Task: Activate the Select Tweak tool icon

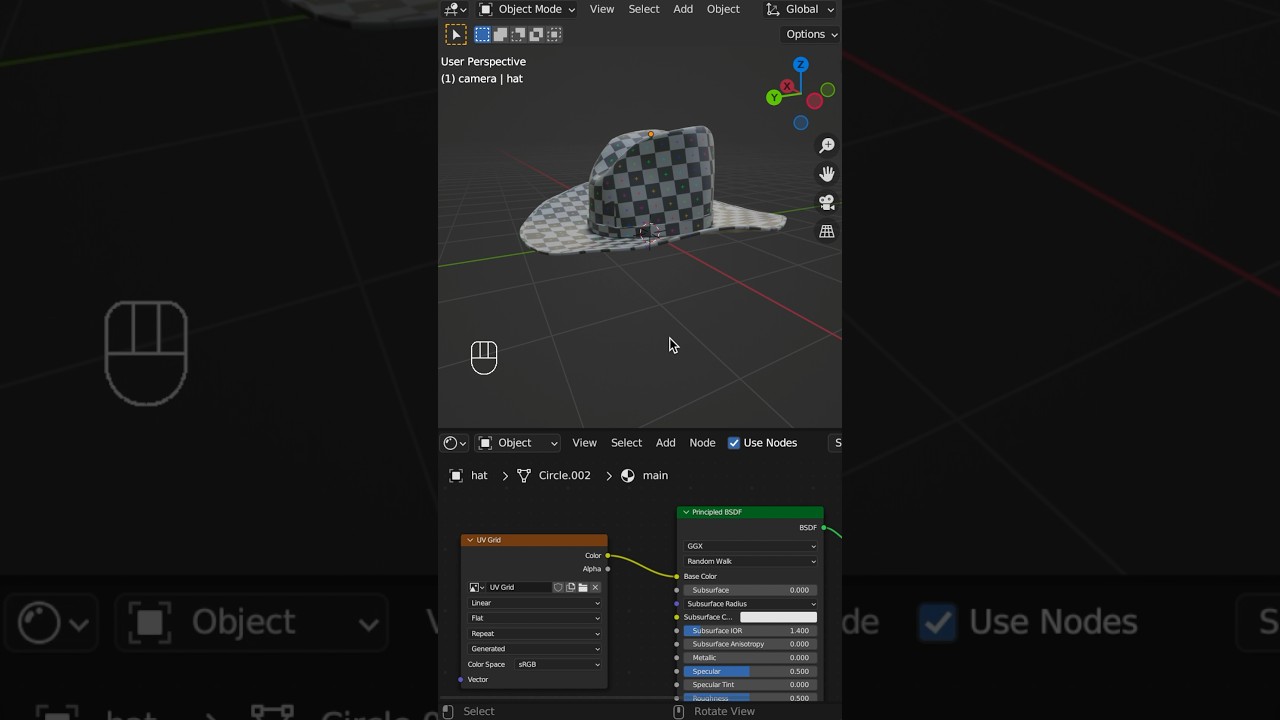Action: (x=456, y=35)
